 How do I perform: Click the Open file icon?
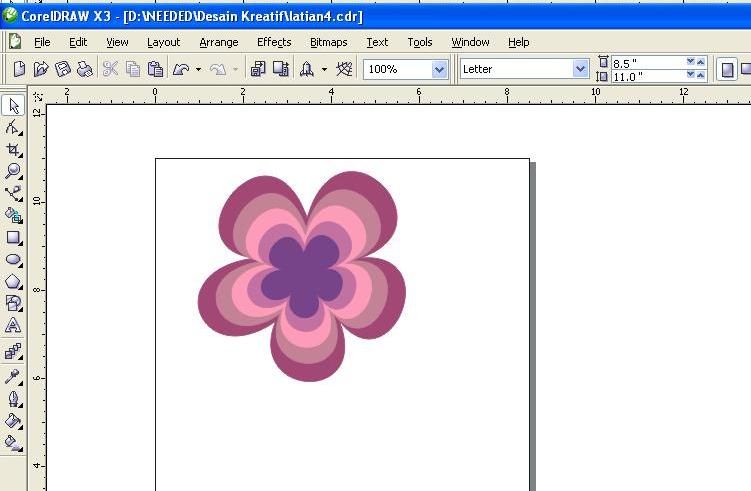[41, 69]
